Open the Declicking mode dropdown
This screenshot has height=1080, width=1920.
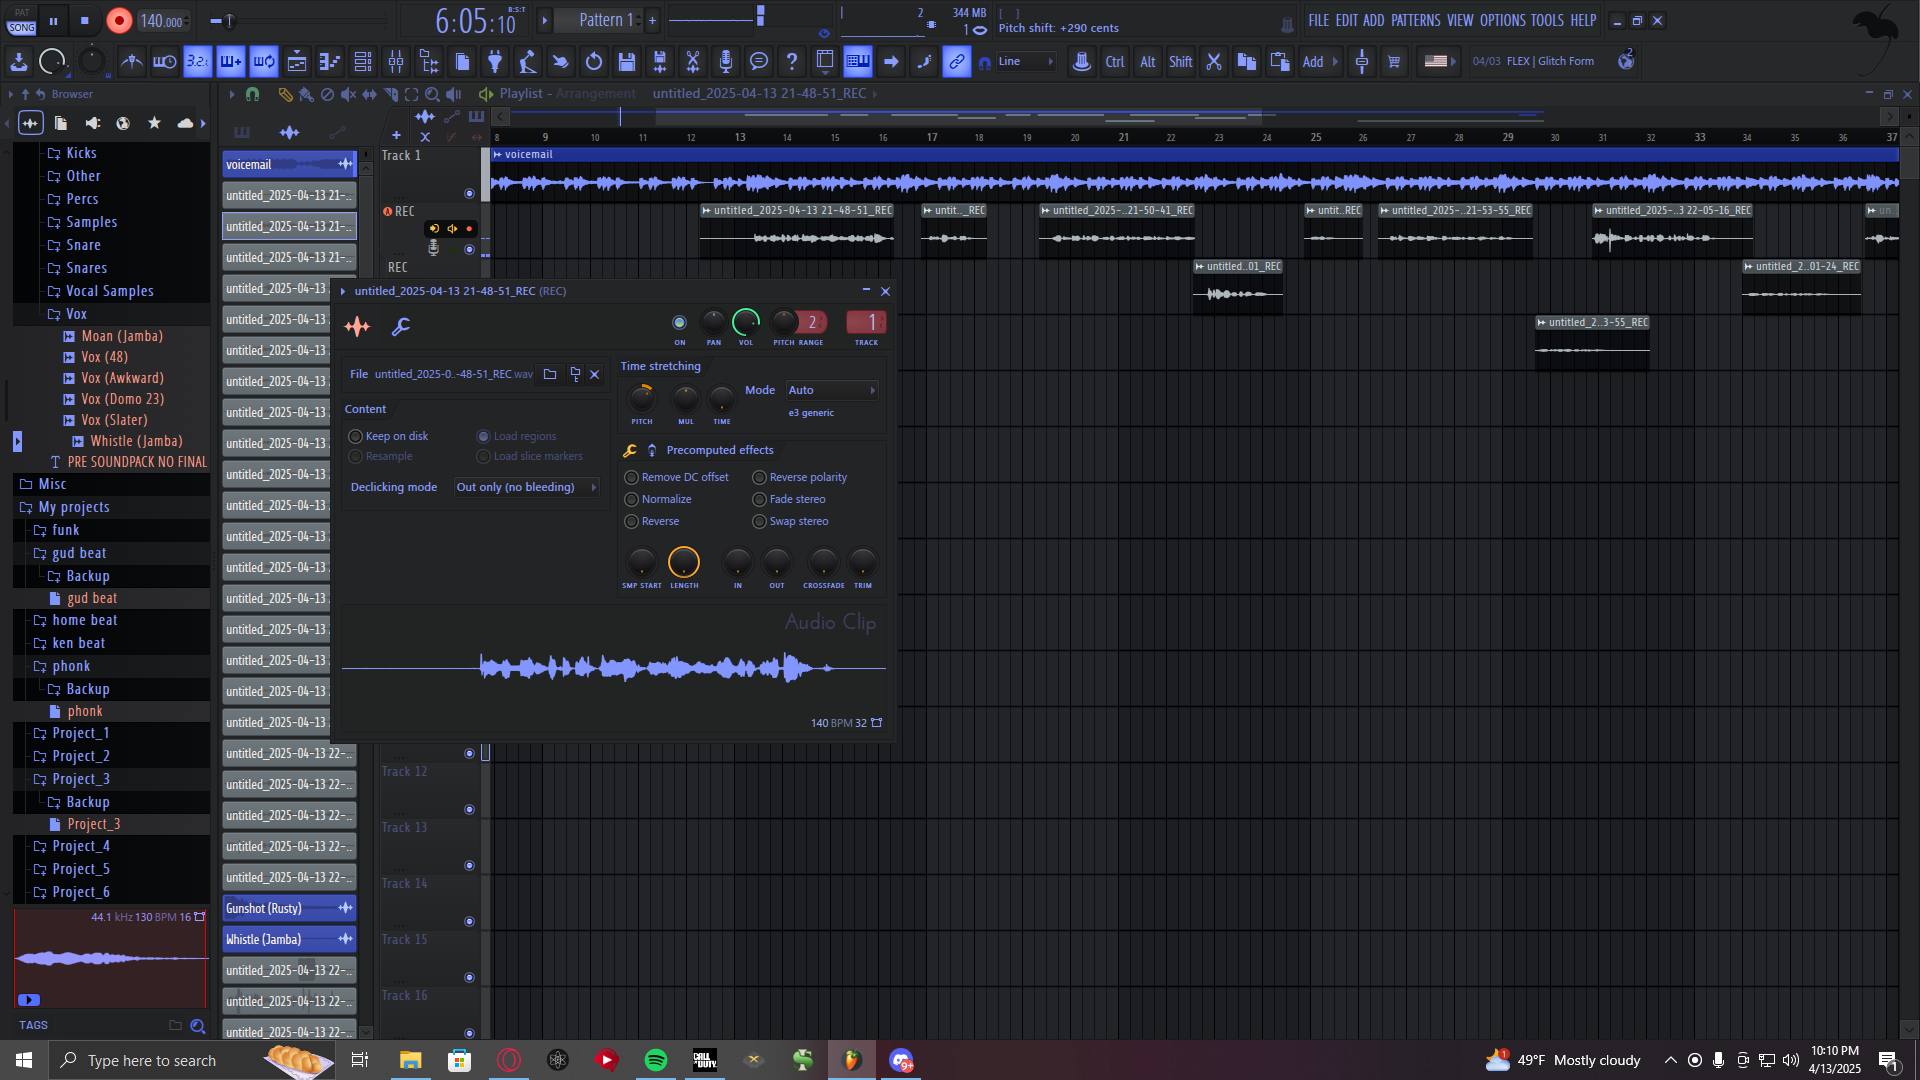click(x=526, y=488)
